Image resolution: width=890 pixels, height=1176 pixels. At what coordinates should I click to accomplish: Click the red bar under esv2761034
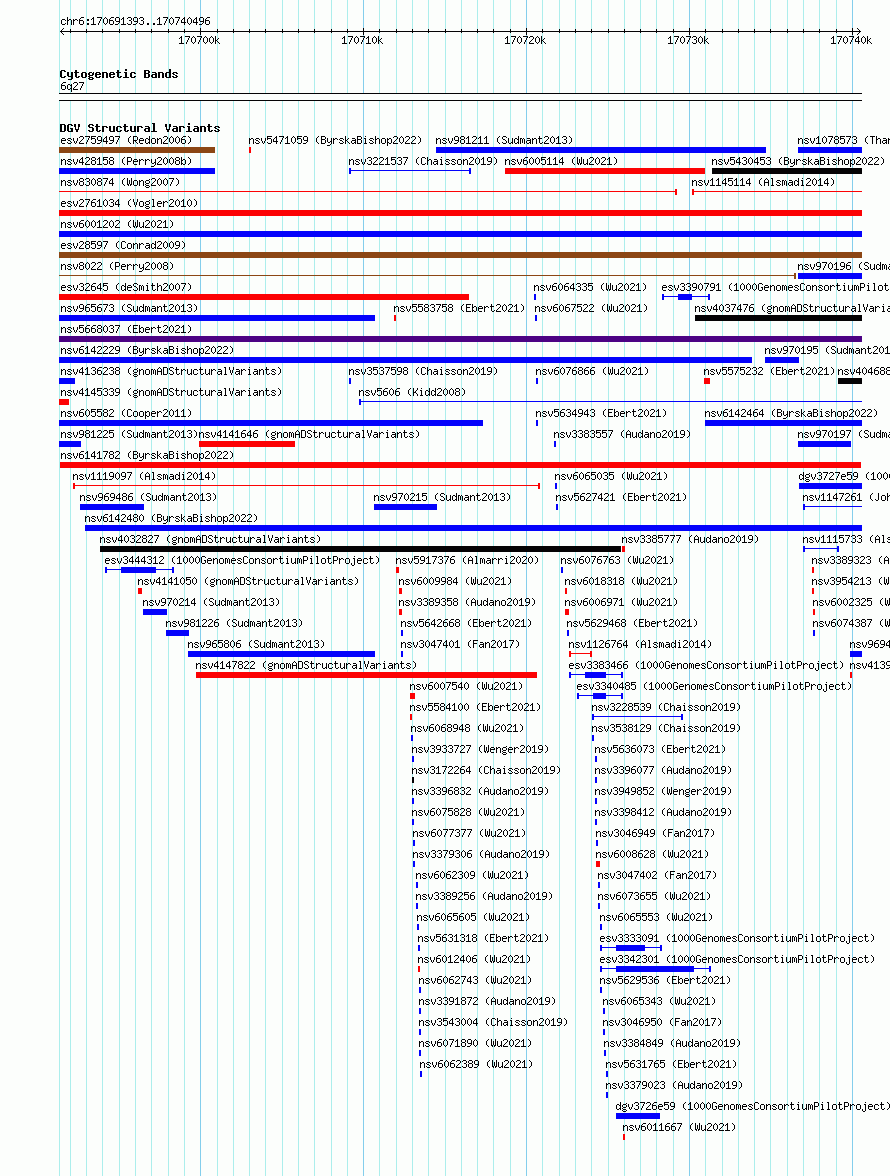[x=460, y=213]
